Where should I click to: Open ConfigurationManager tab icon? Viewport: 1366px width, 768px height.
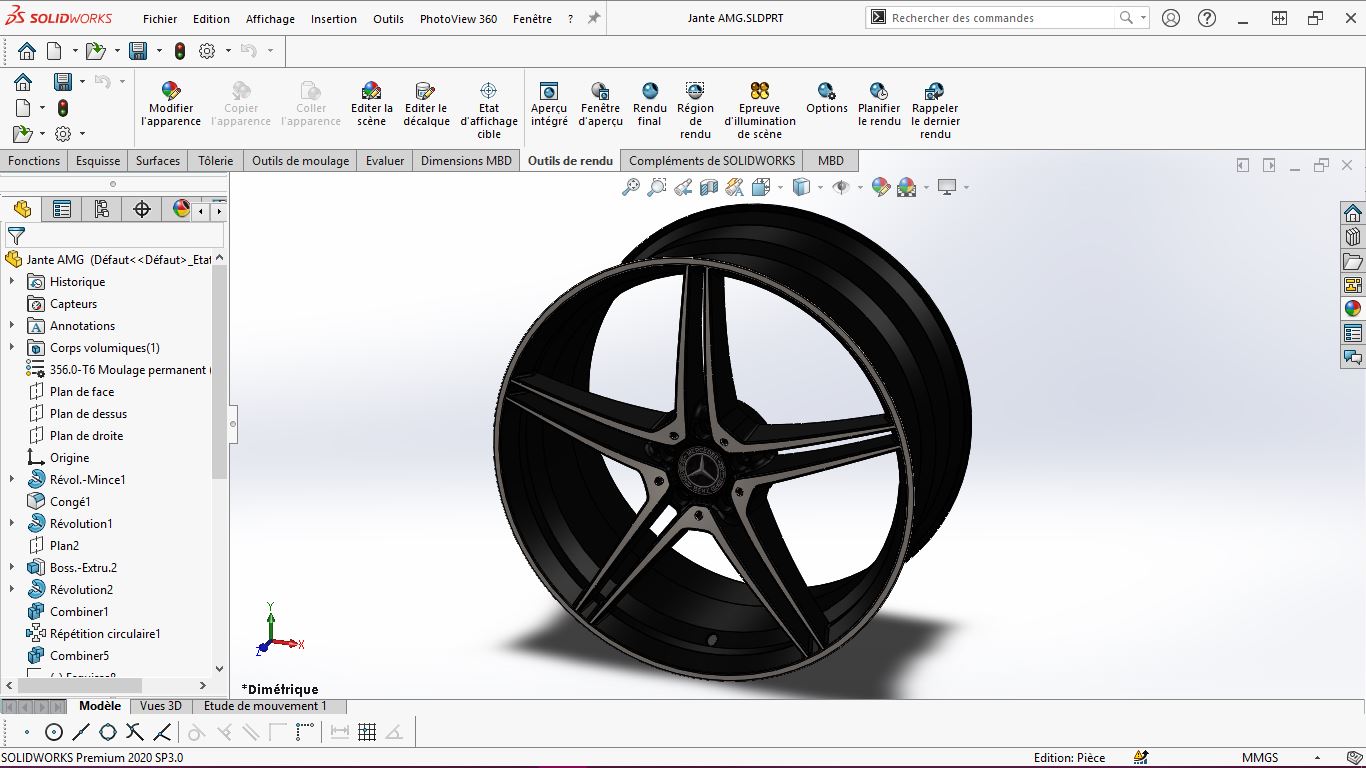(102, 209)
